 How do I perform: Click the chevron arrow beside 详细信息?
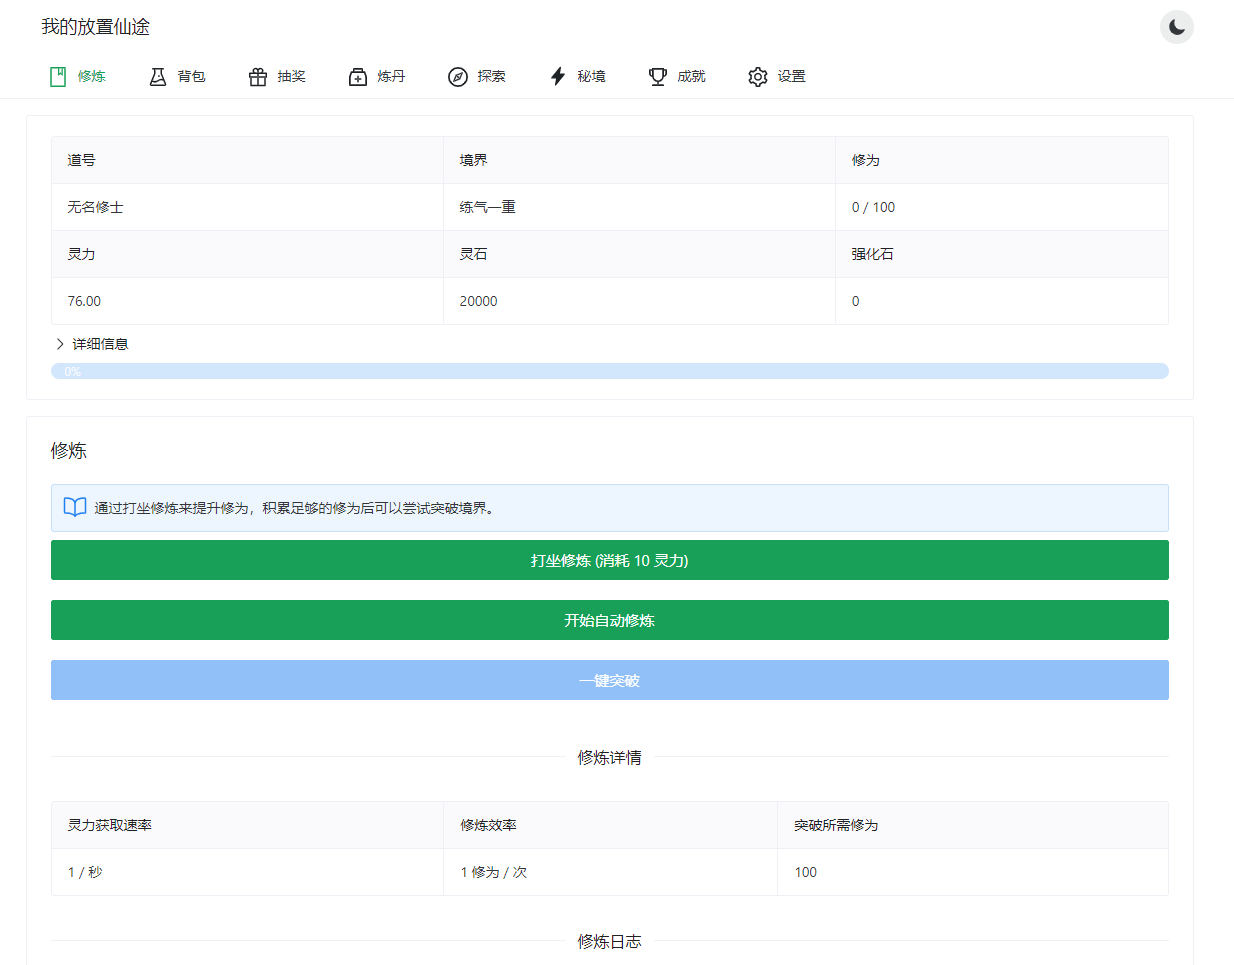click(x=60, y=344)
